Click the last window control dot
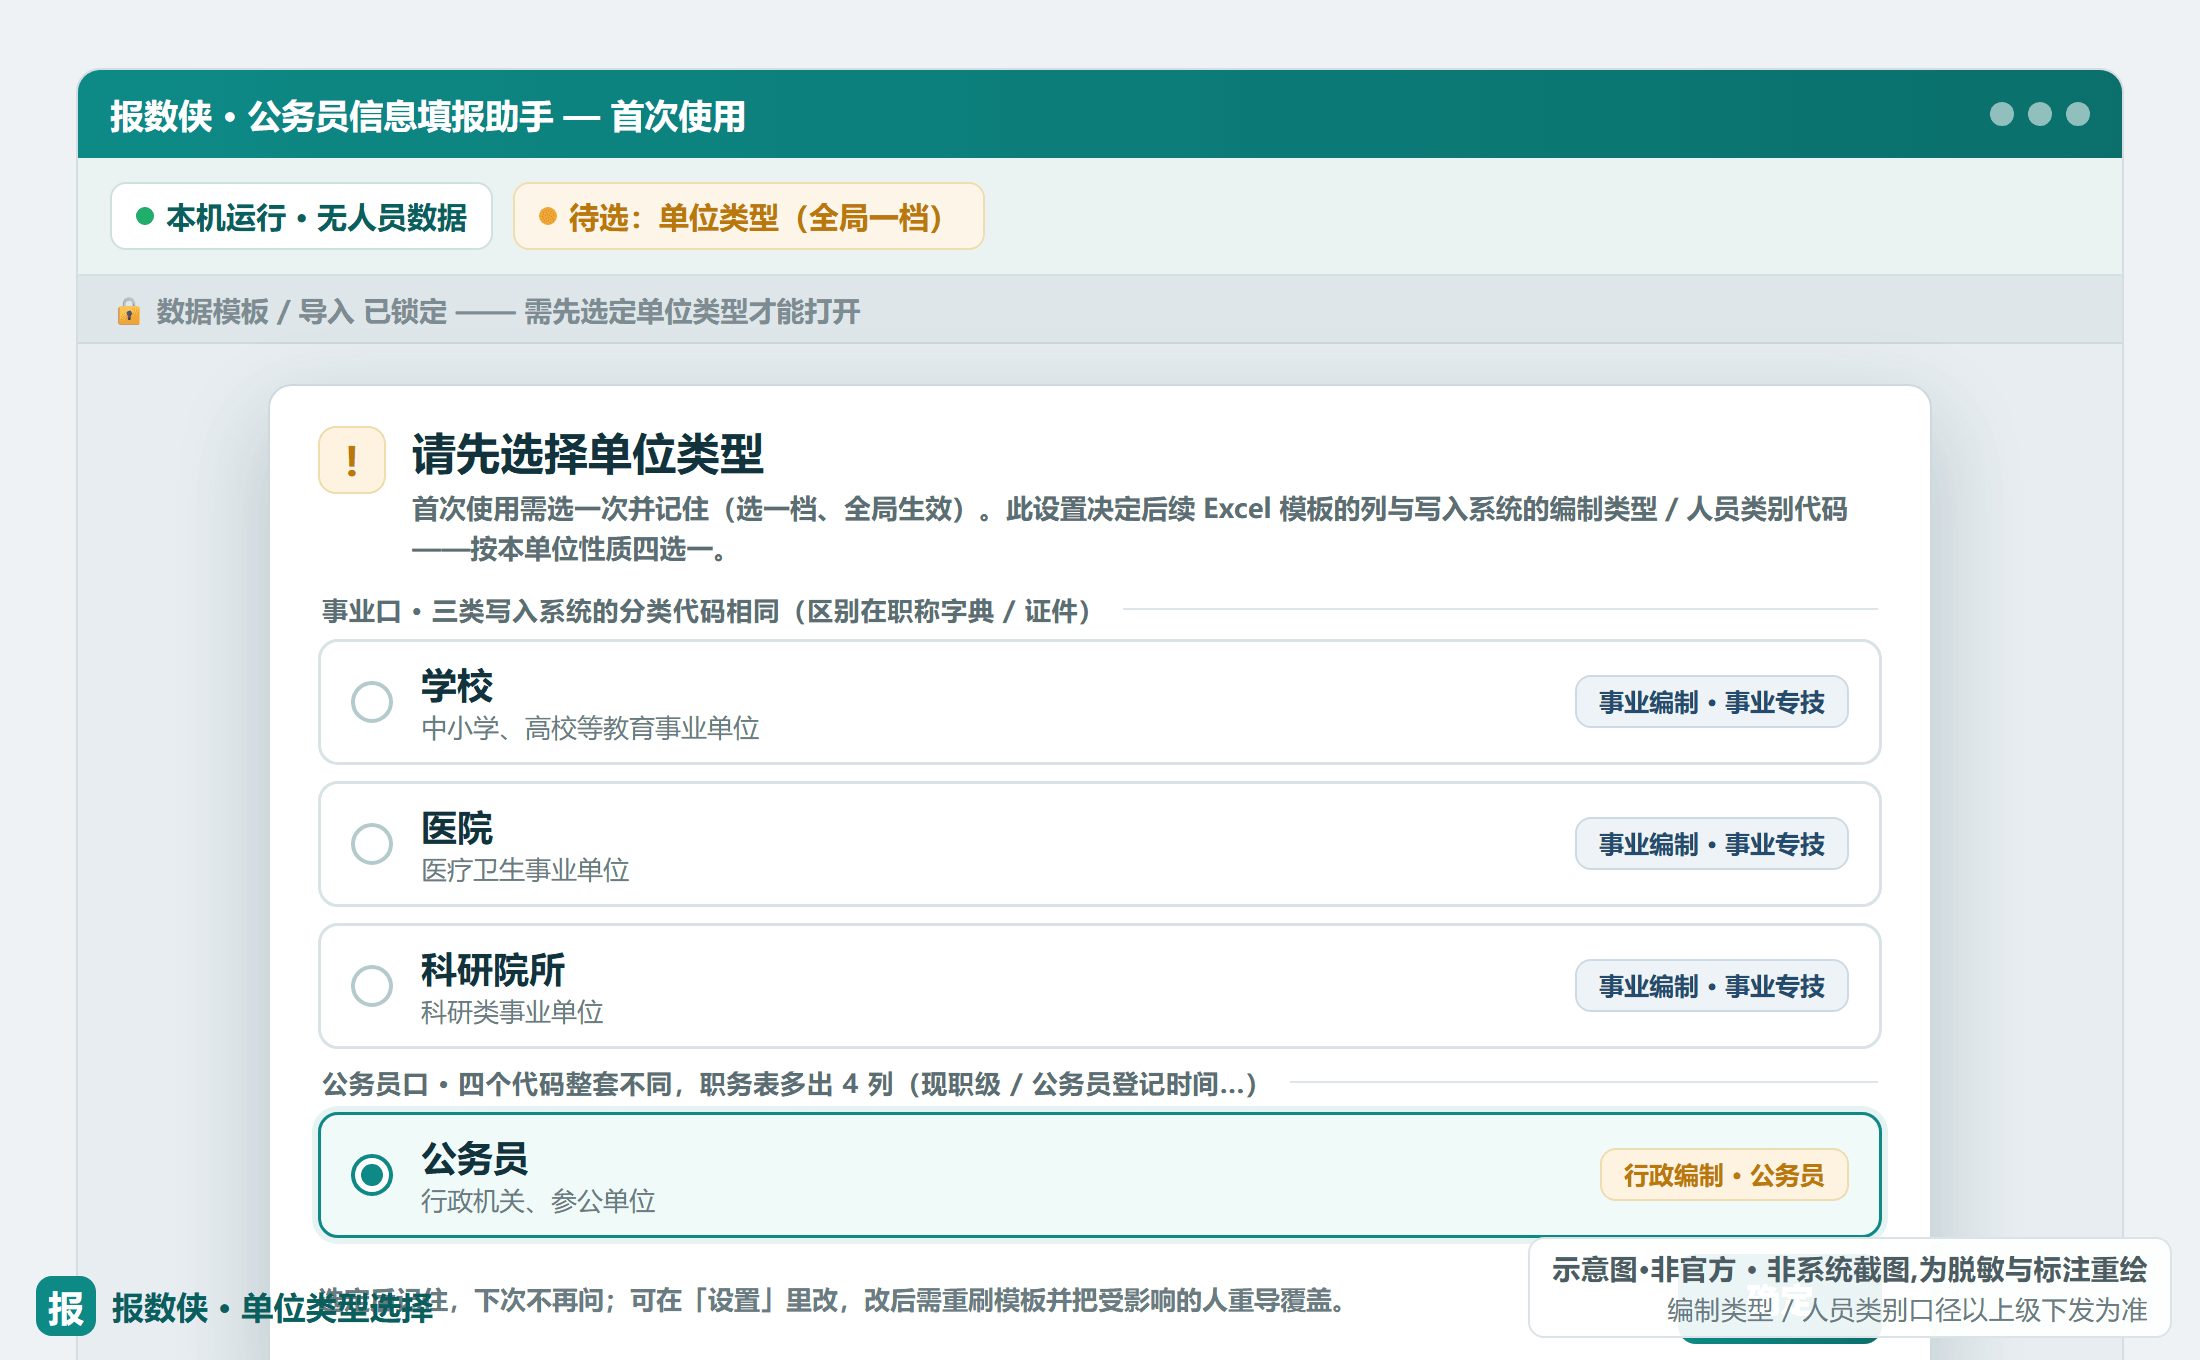The height and width of the screenshot is (1360, 2200). coord(2078,114)
